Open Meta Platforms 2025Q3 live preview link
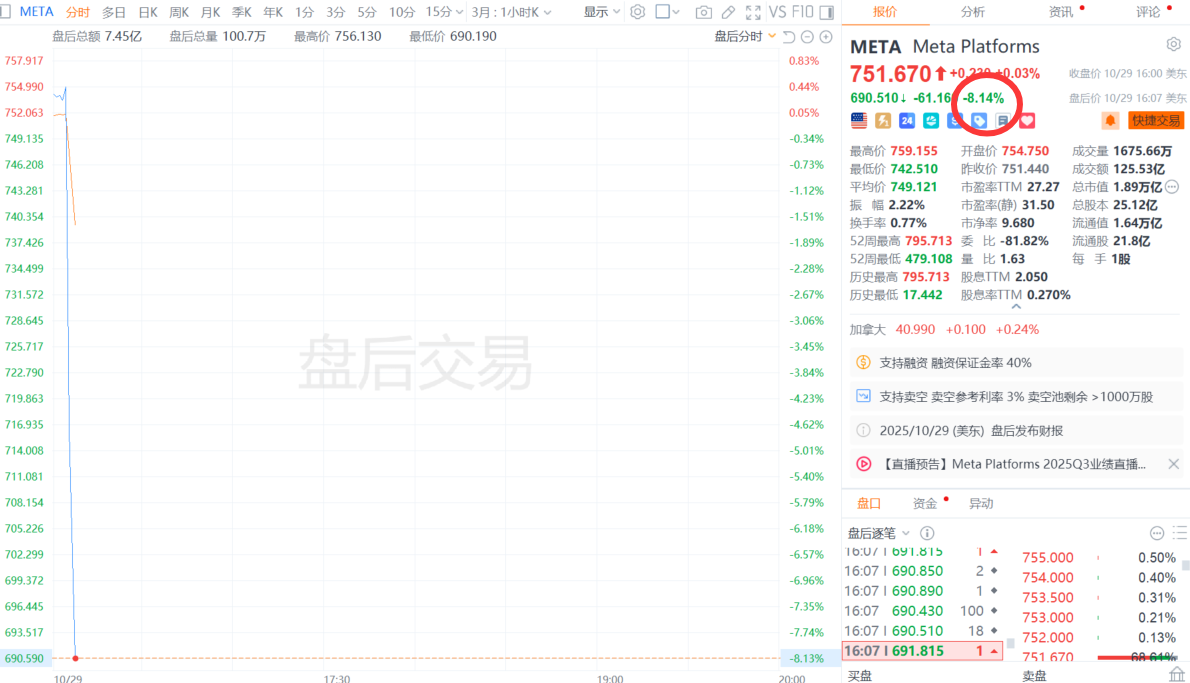Screen dimensions: 1190x683 [x=1012, y=464]
